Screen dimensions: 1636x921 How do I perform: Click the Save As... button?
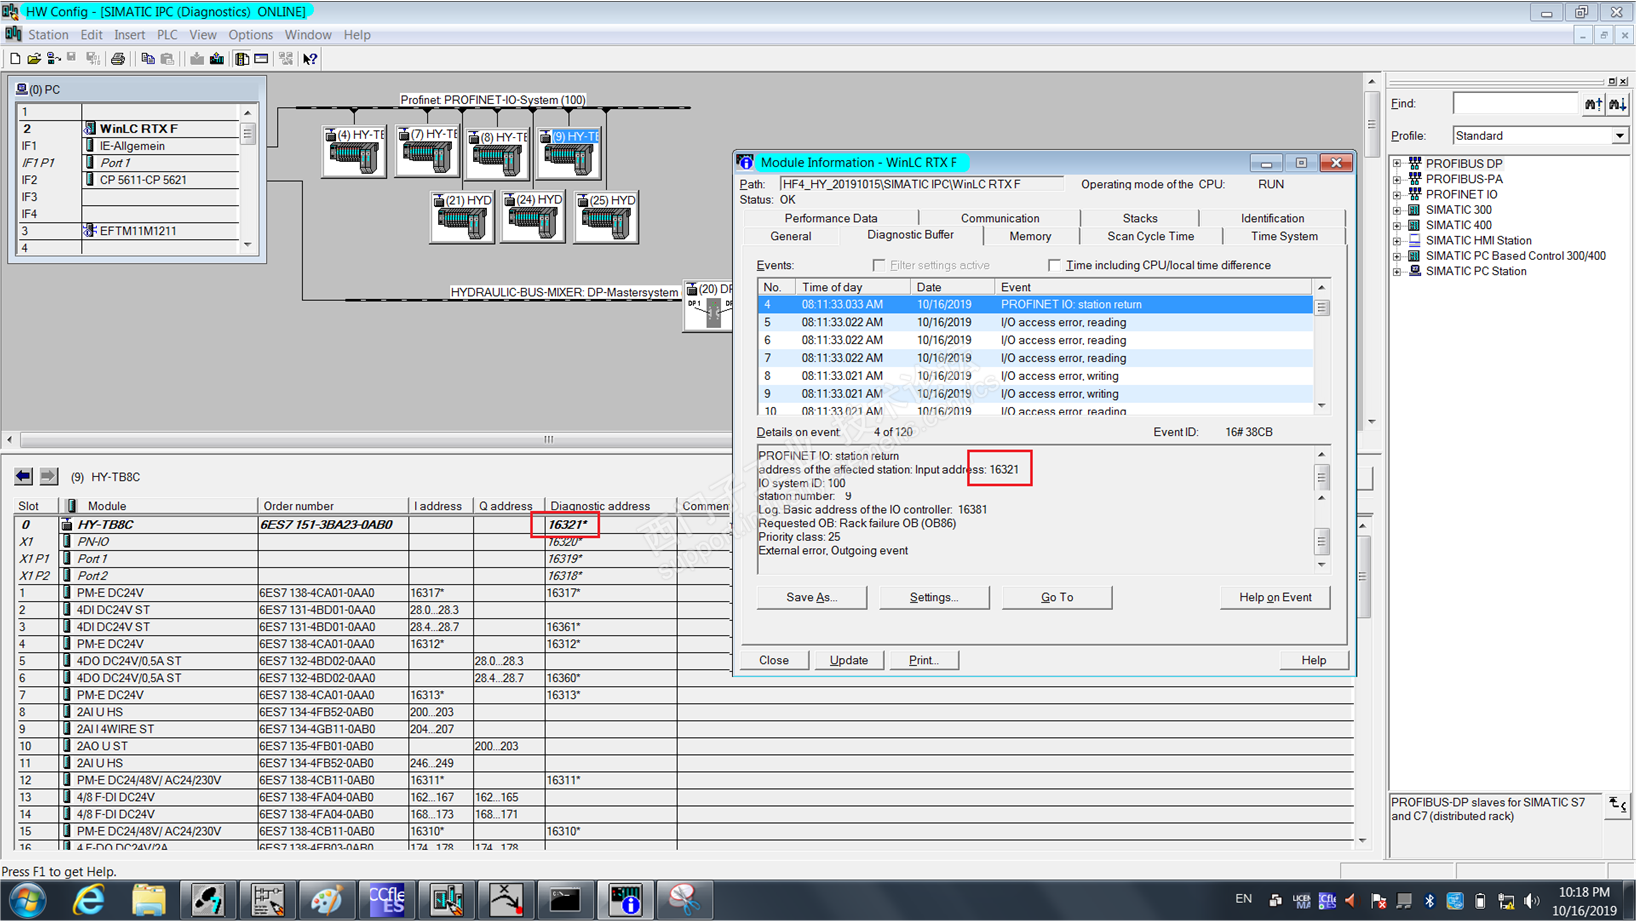click(x=812, y=597)
